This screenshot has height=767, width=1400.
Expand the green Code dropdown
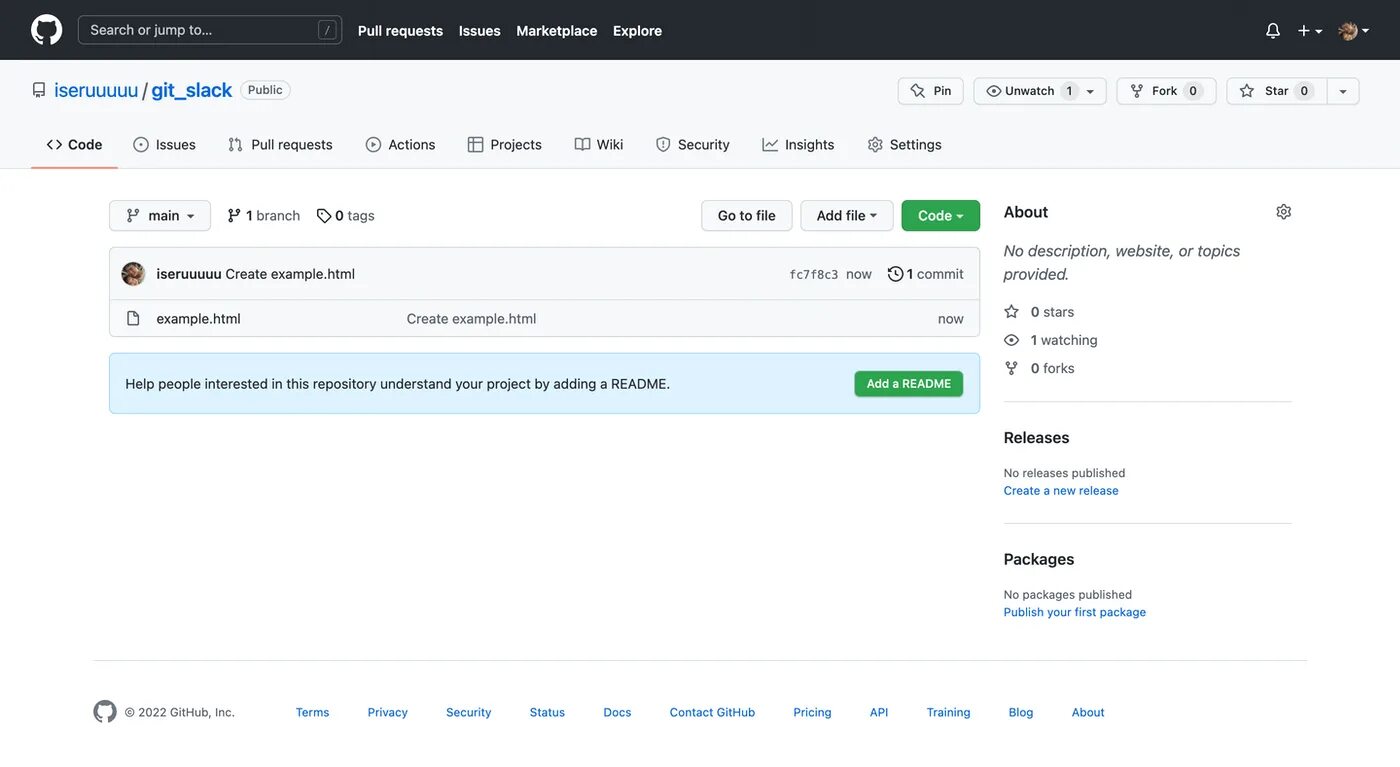click(x=940, y=216)
